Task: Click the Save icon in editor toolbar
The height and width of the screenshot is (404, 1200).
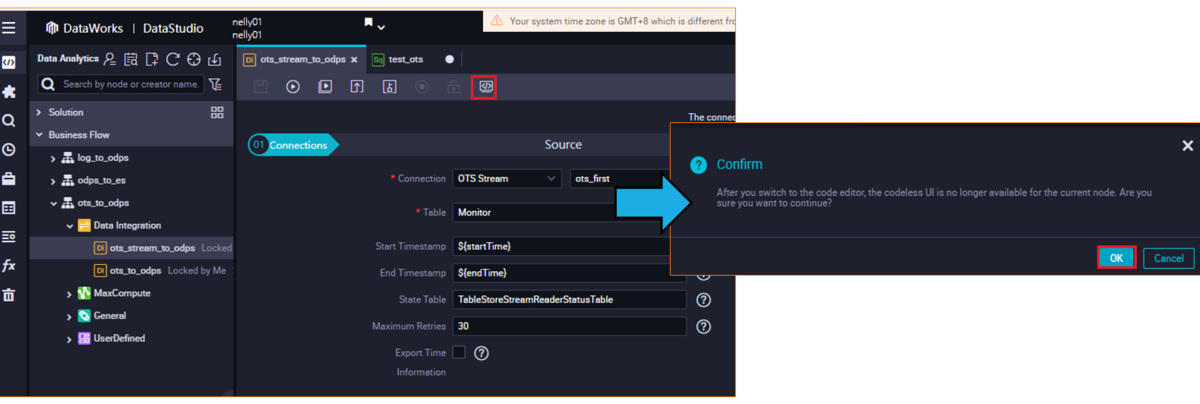Action: pos(261,87)
